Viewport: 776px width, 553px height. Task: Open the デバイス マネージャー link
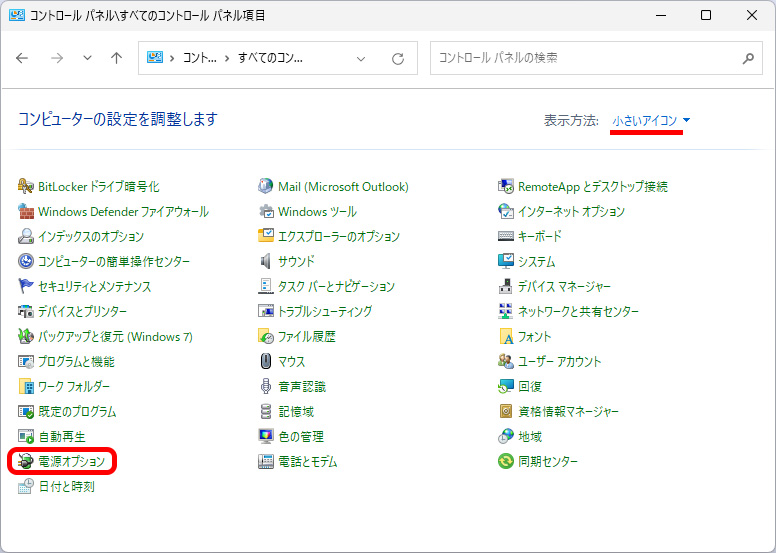pos(564,287)
